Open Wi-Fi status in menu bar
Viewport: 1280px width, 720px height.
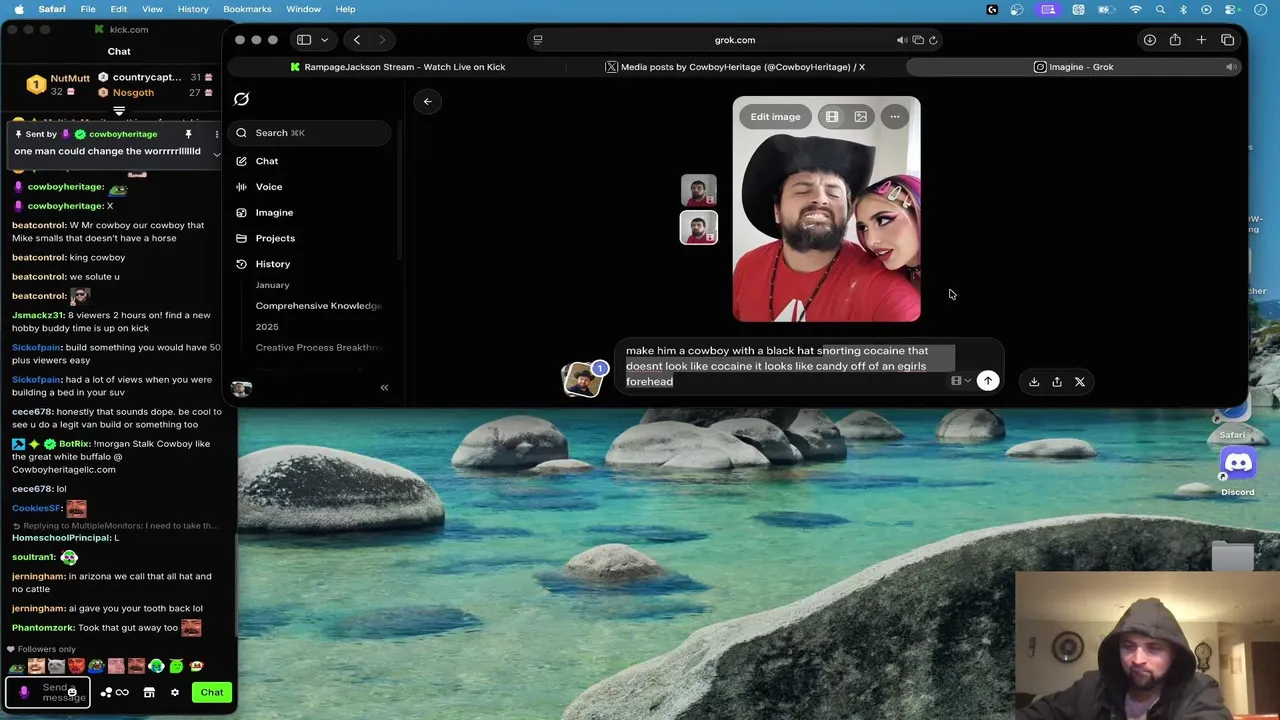[1136, 9]
